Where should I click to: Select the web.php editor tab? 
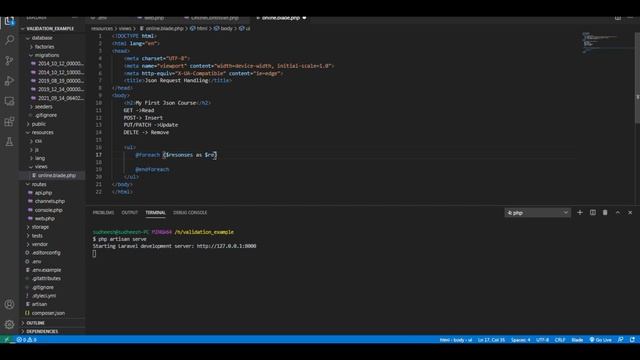[153, 18]
